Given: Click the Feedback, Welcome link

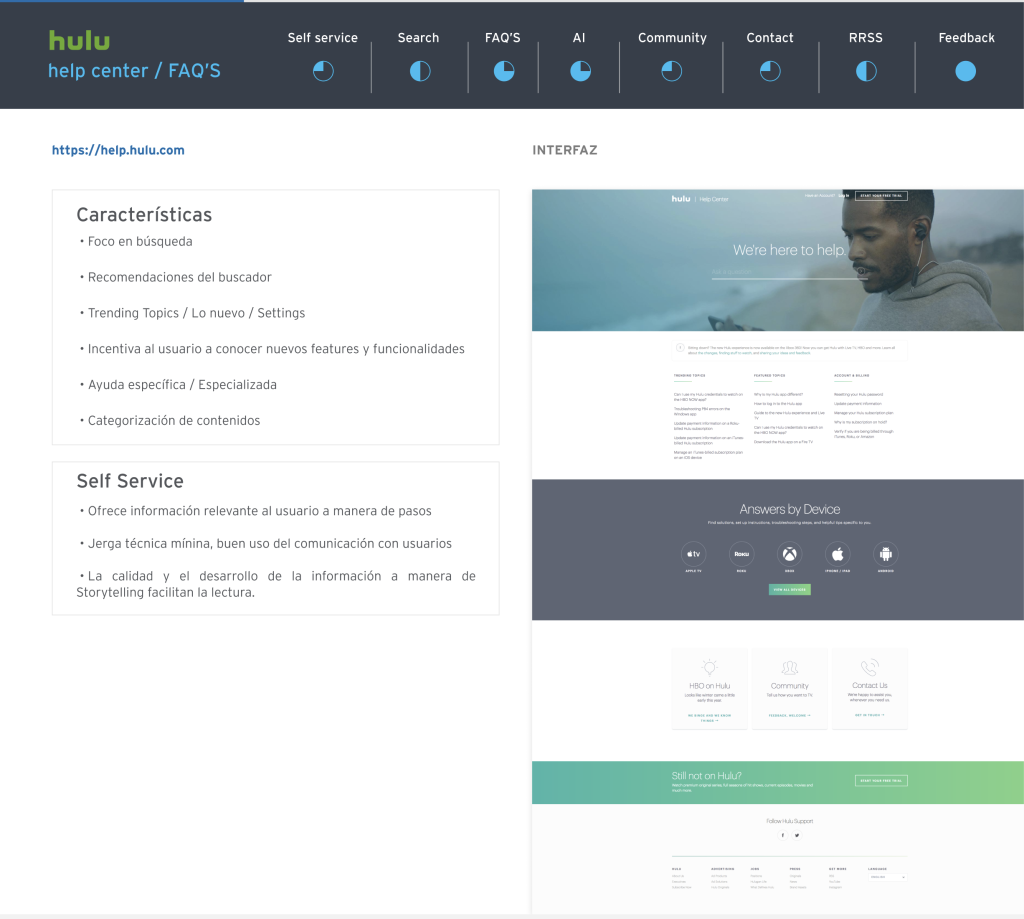Looking at the screenshot, I should click(790, 715).
